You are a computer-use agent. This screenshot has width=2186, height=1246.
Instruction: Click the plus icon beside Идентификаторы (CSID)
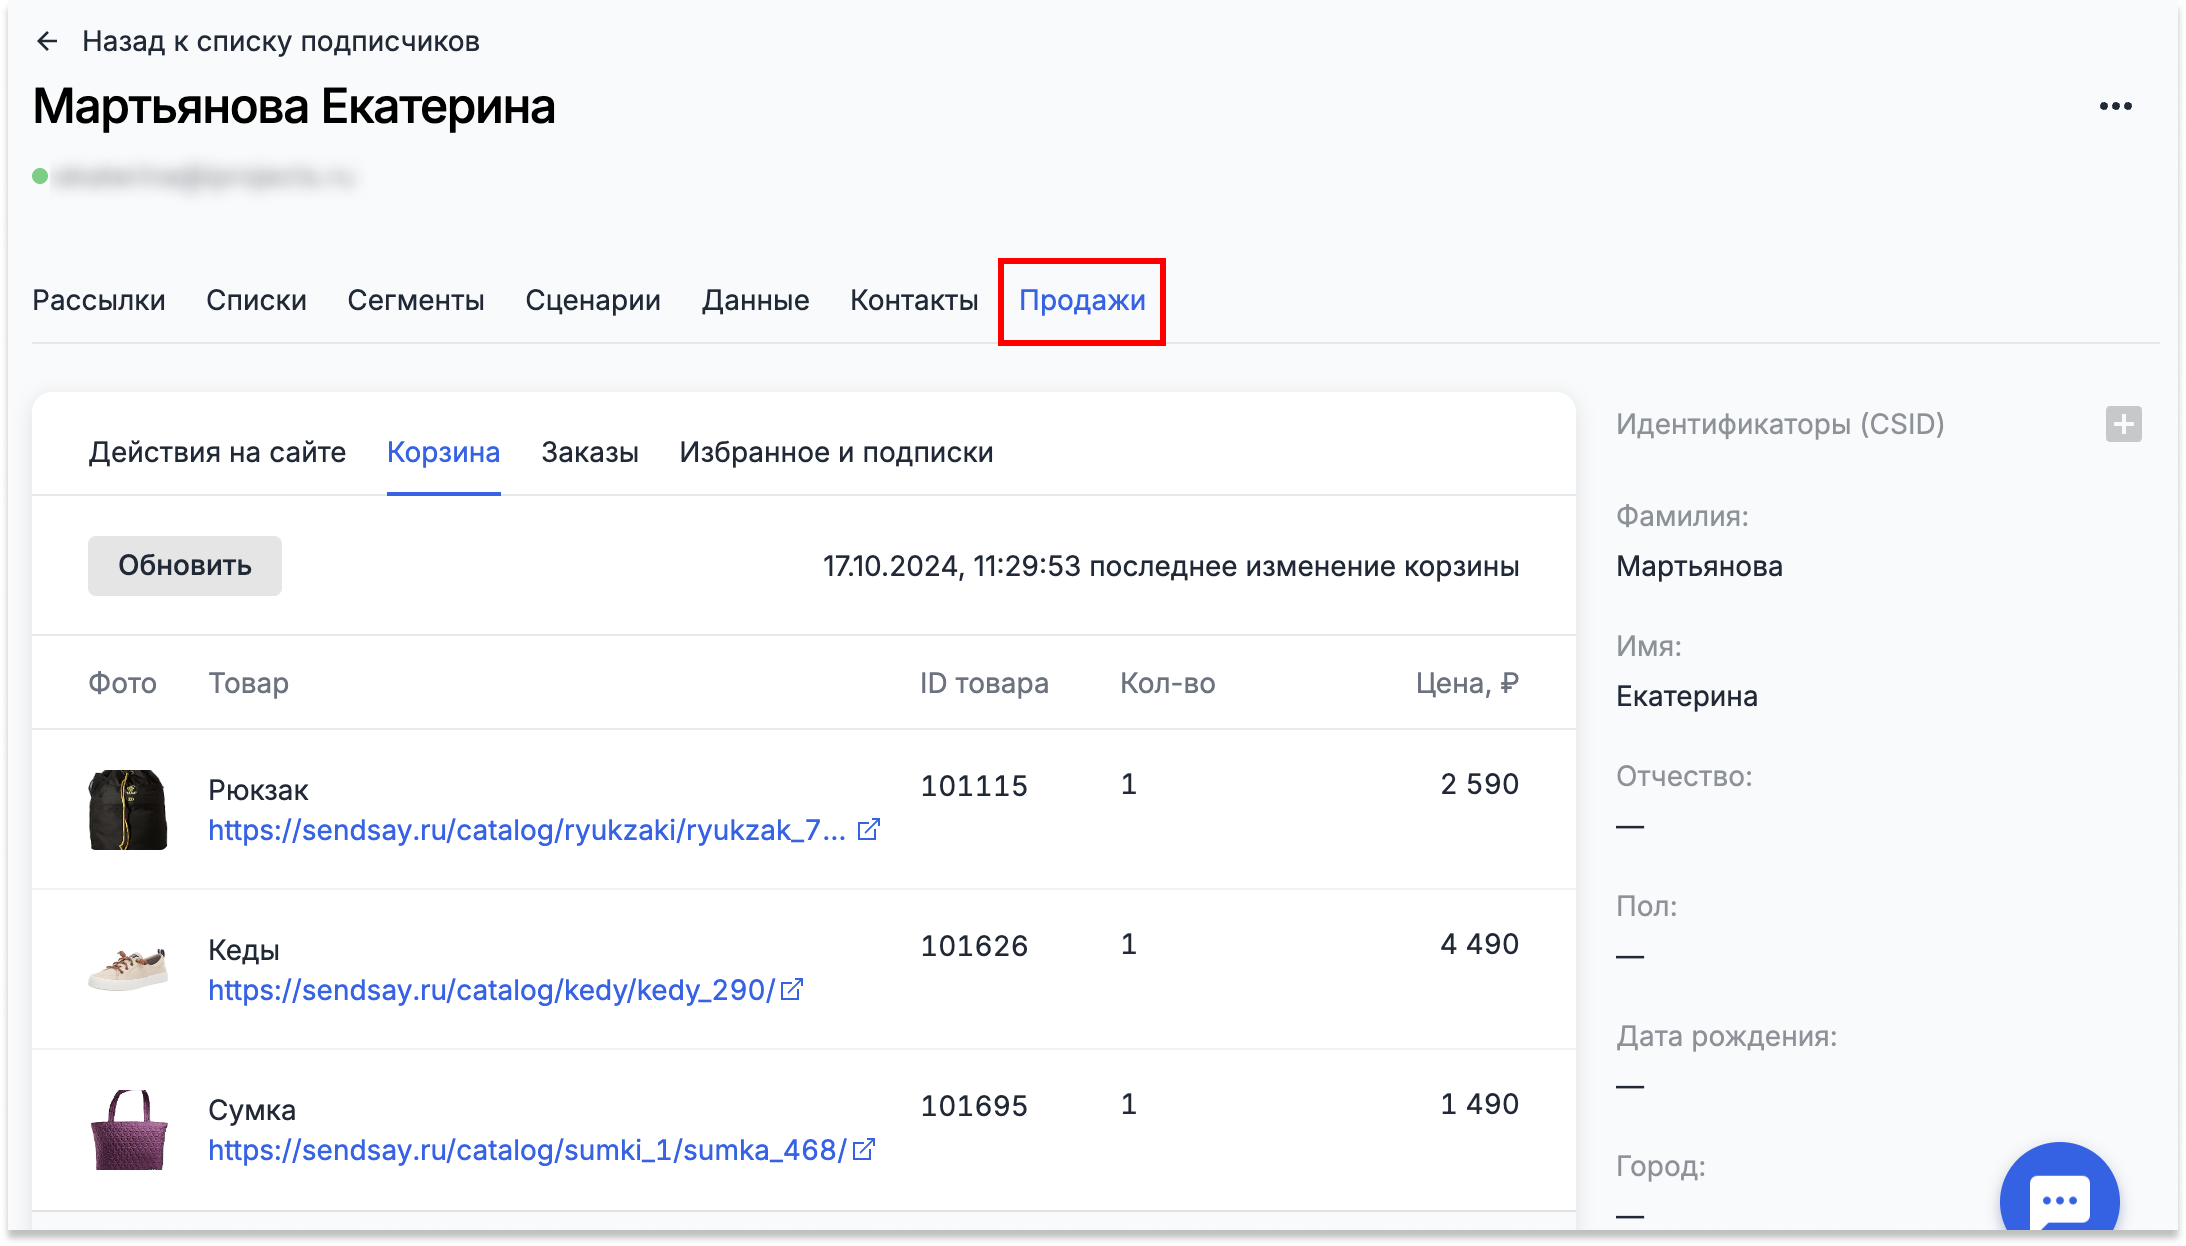coord(2123,424)
